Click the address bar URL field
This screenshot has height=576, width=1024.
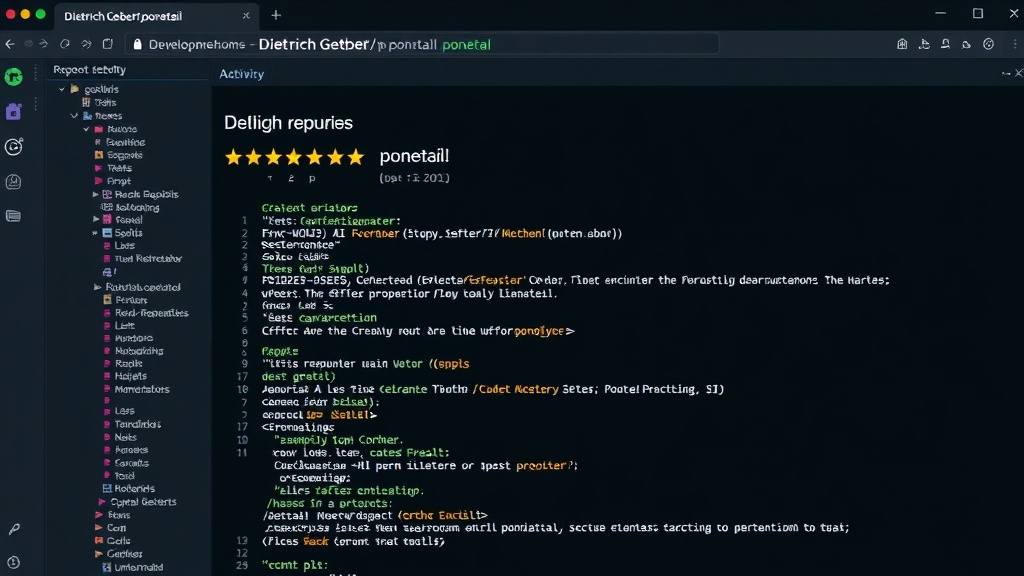422,44
